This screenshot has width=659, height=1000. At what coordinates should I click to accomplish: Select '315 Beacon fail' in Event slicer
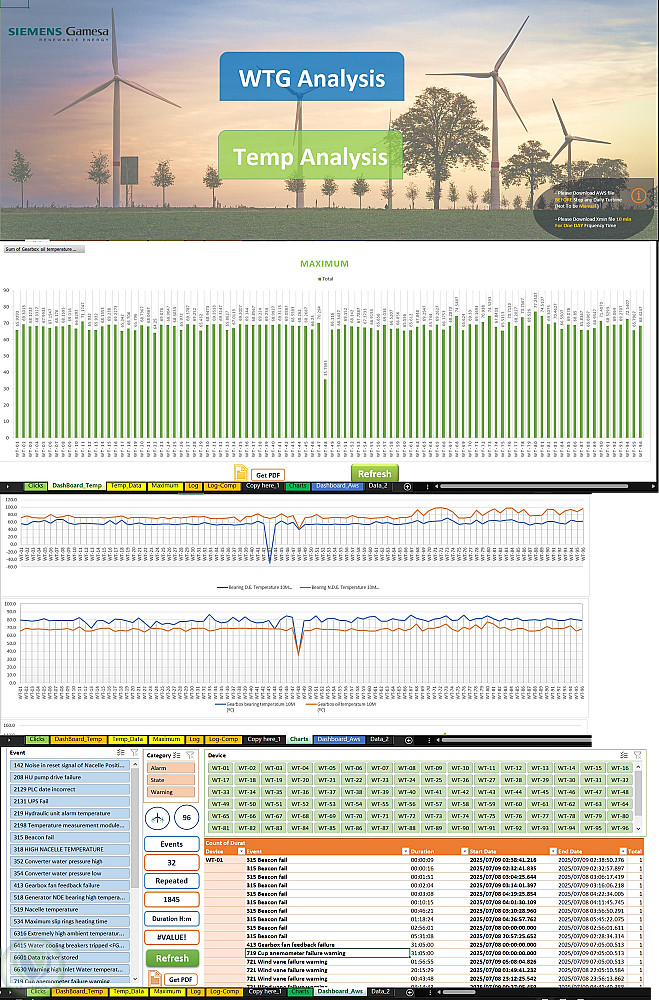tap(70, 837)
